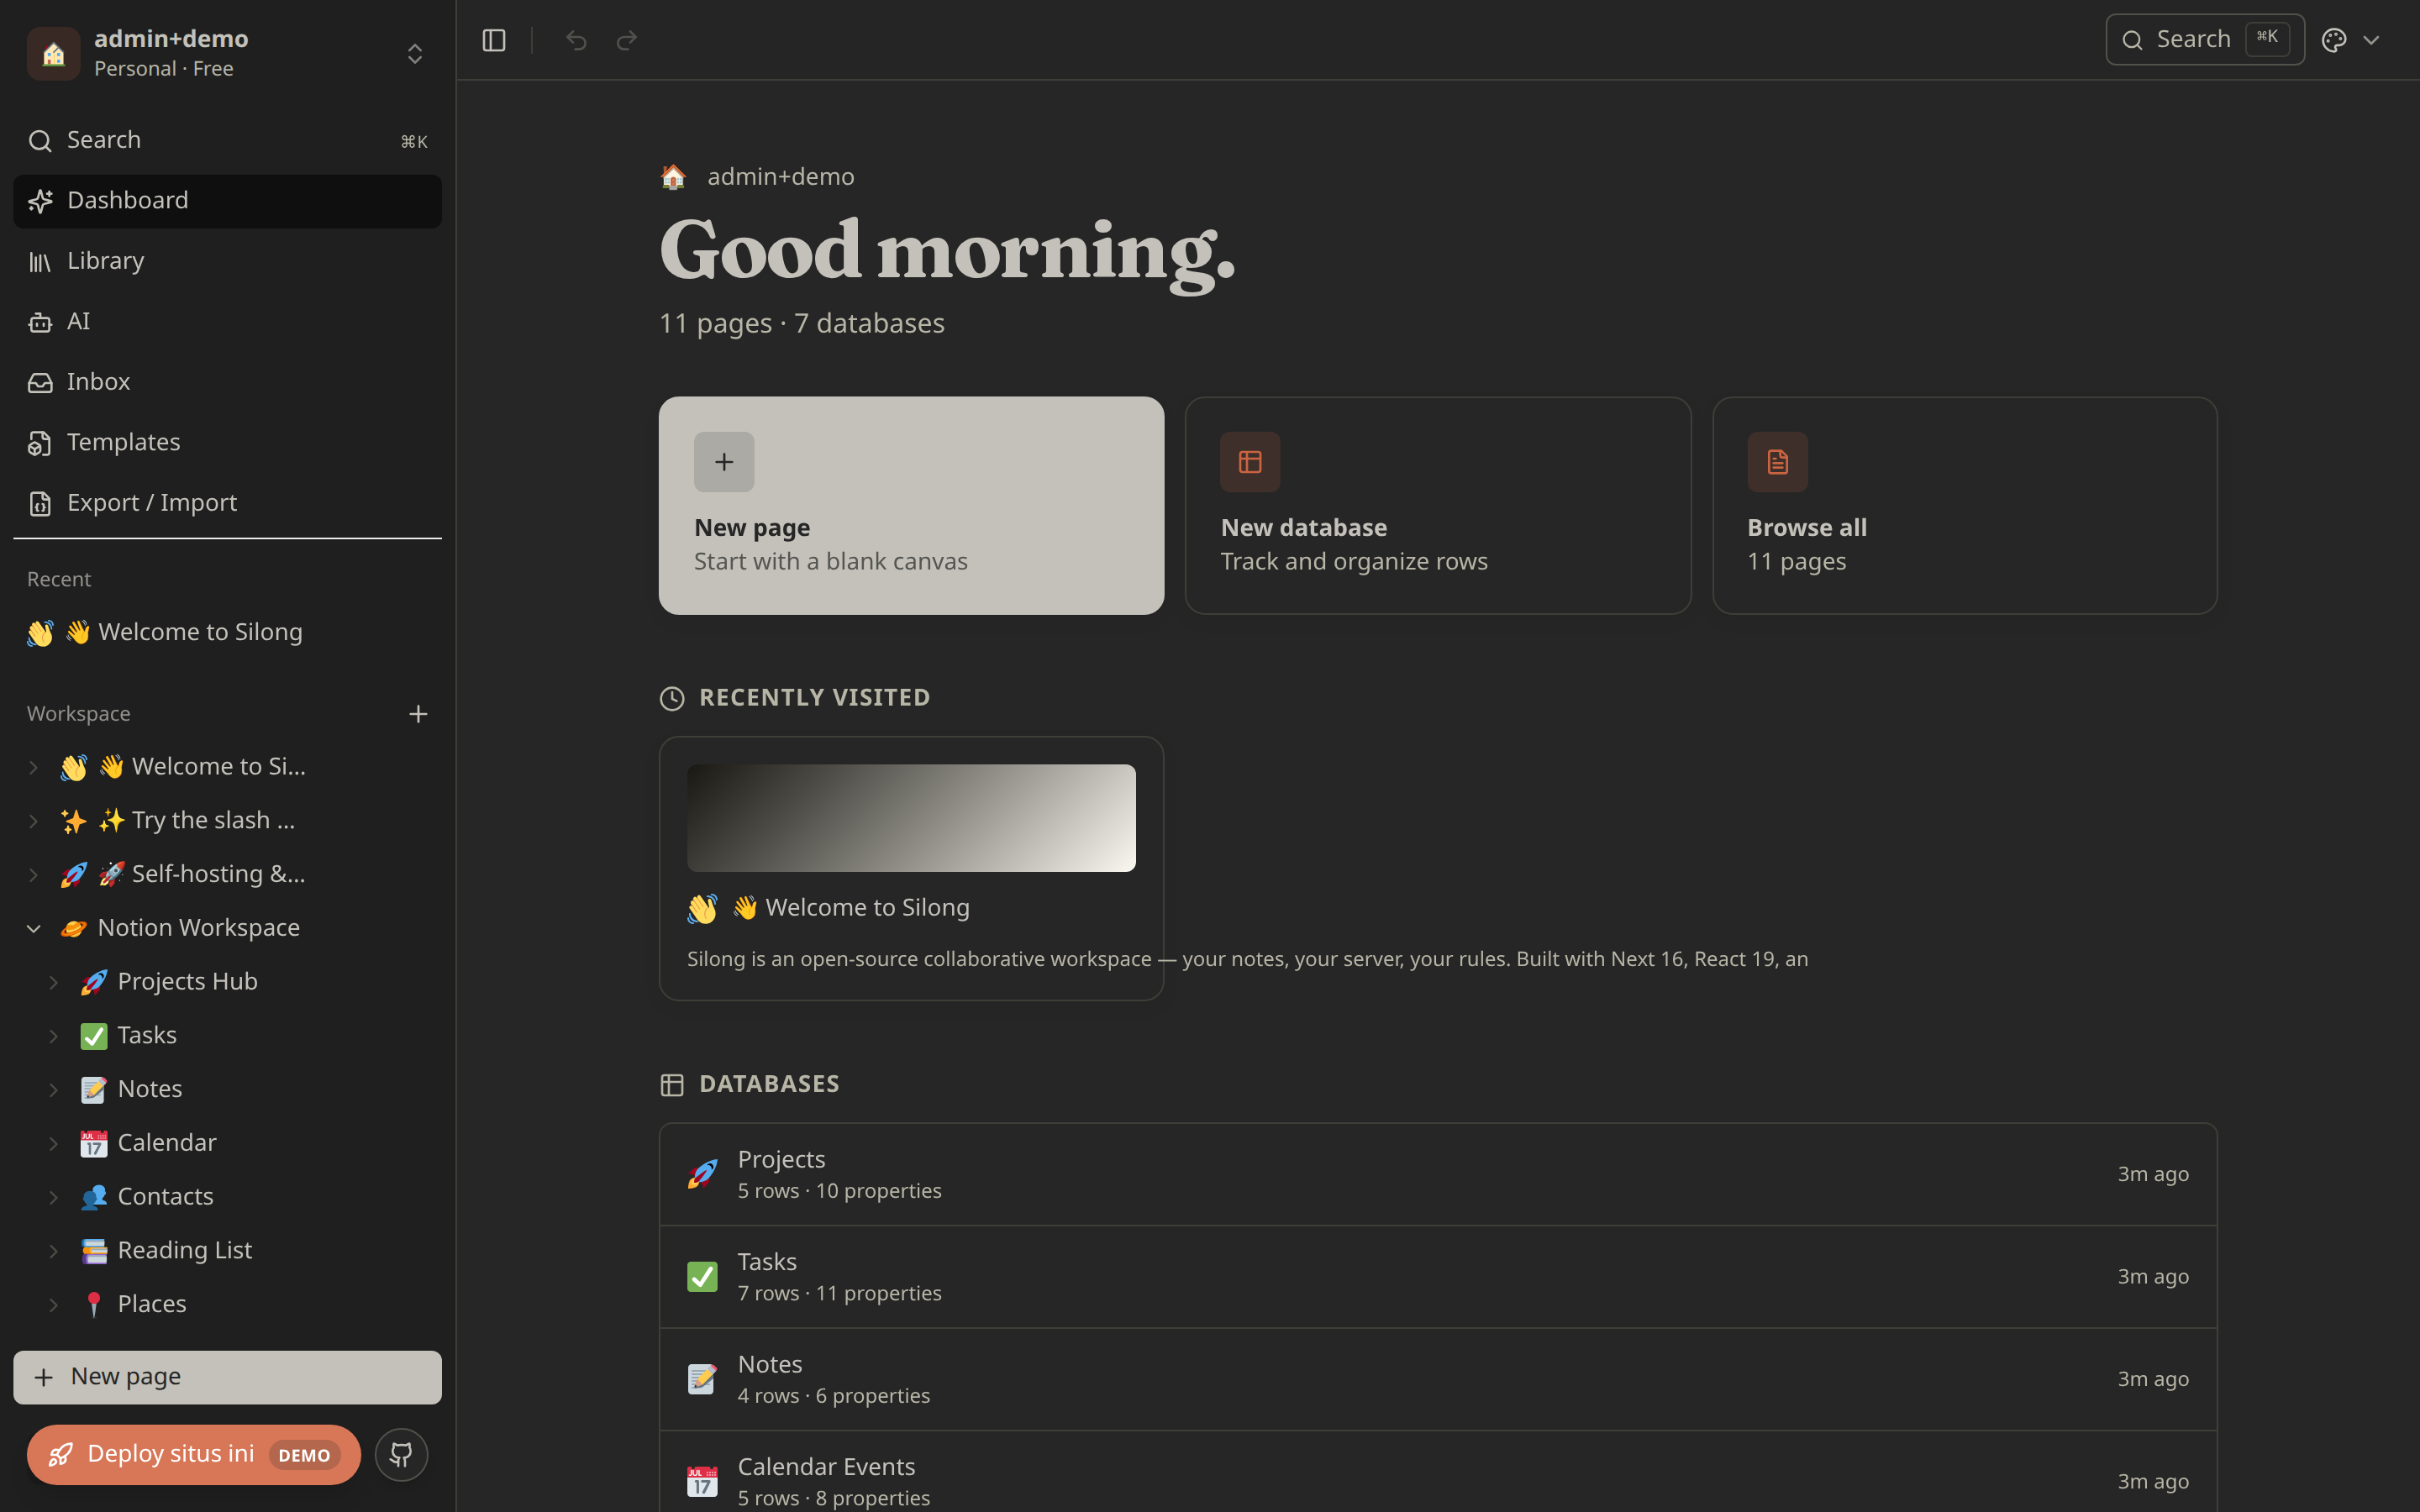Expand Reading List in sidebar
The width and height of the screenshot is (2420, 1512).
coord(54,1251)
